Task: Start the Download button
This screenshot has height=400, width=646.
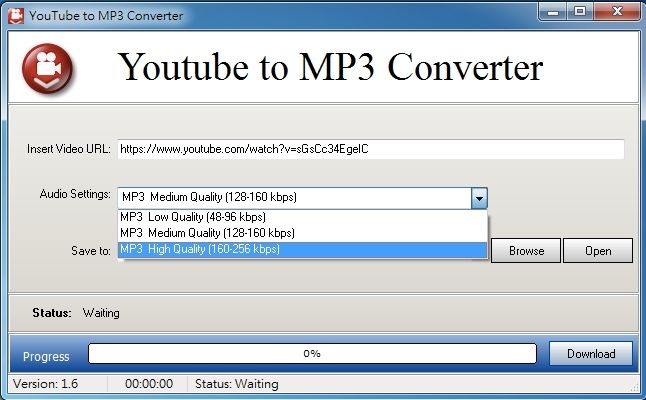Action: point(591,353)
